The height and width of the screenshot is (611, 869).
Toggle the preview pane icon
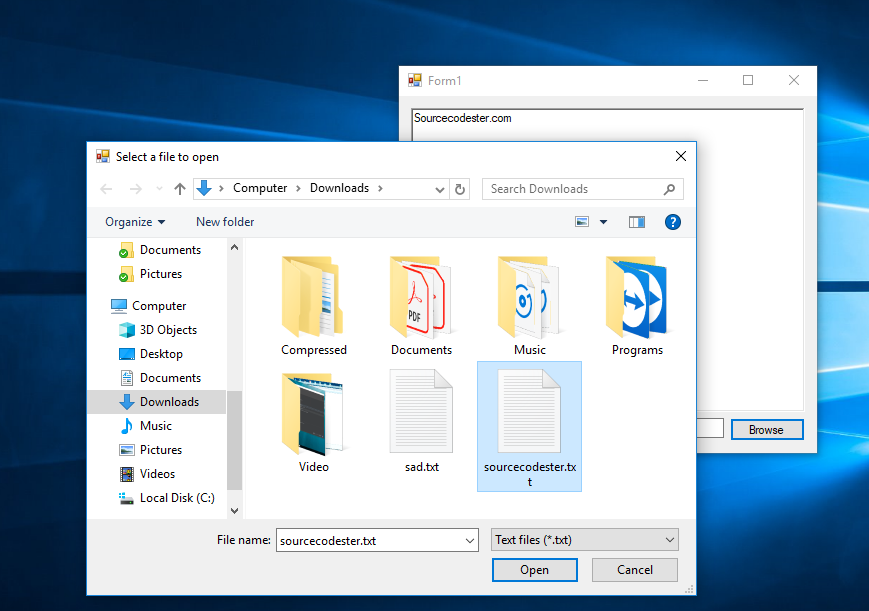click(637, 222)
